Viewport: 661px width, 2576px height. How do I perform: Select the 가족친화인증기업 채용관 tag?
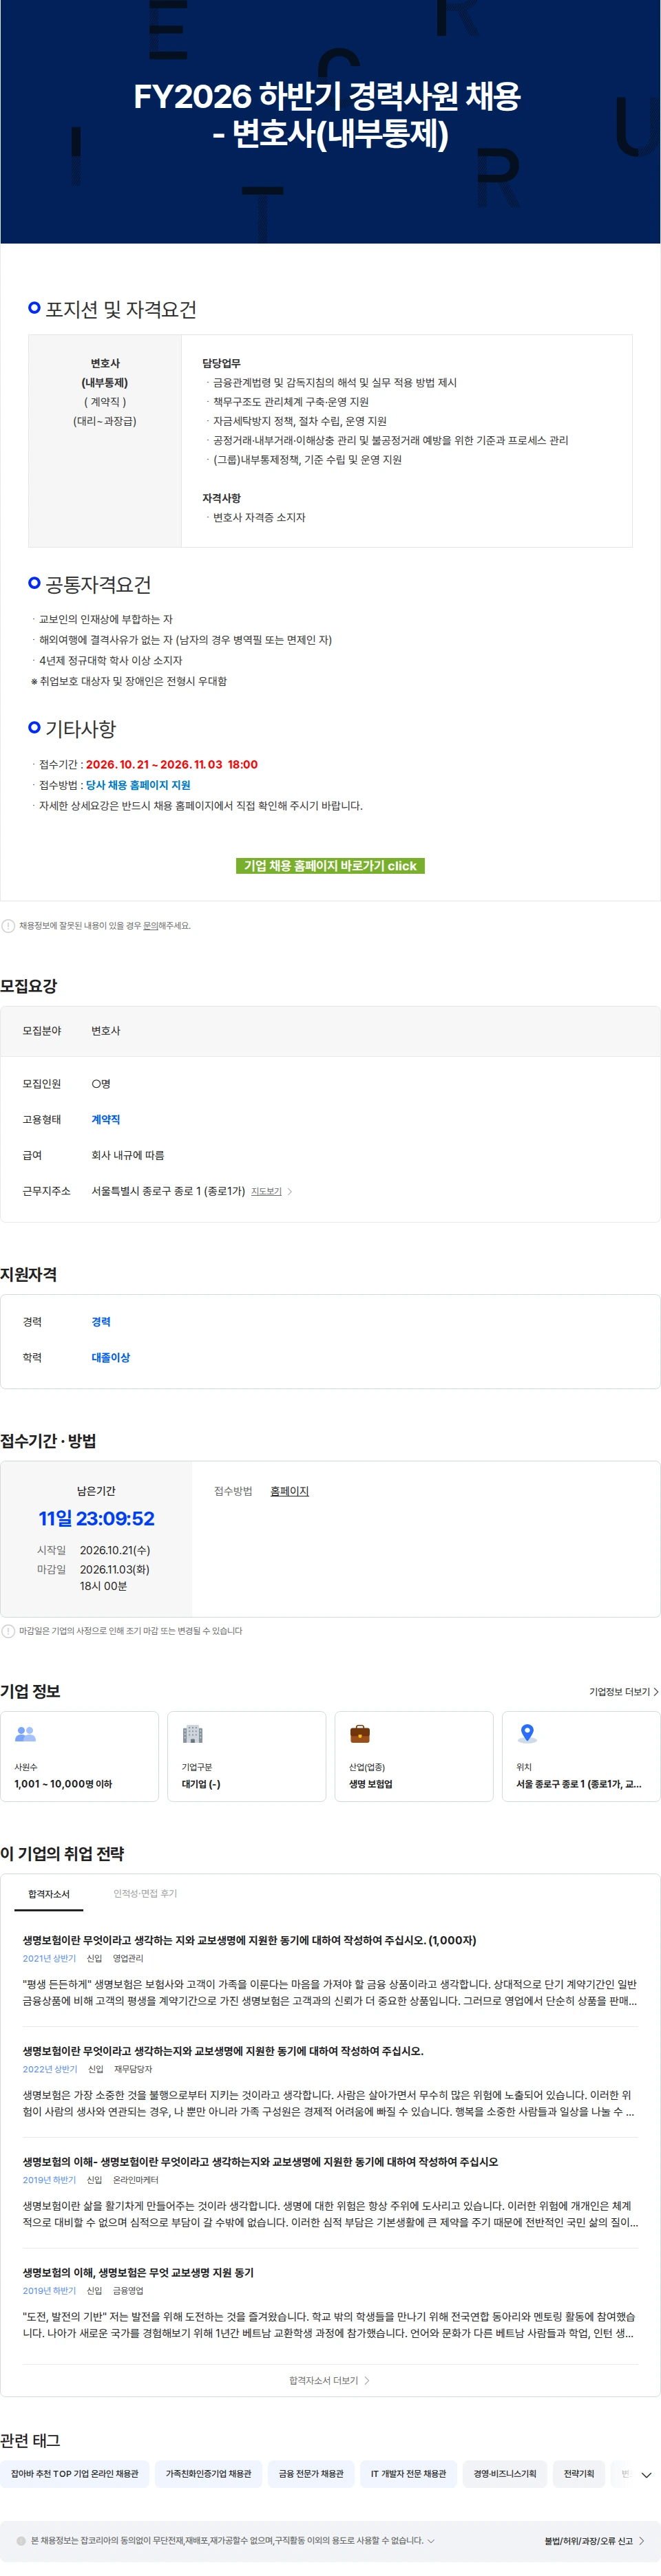(209, 2473)
